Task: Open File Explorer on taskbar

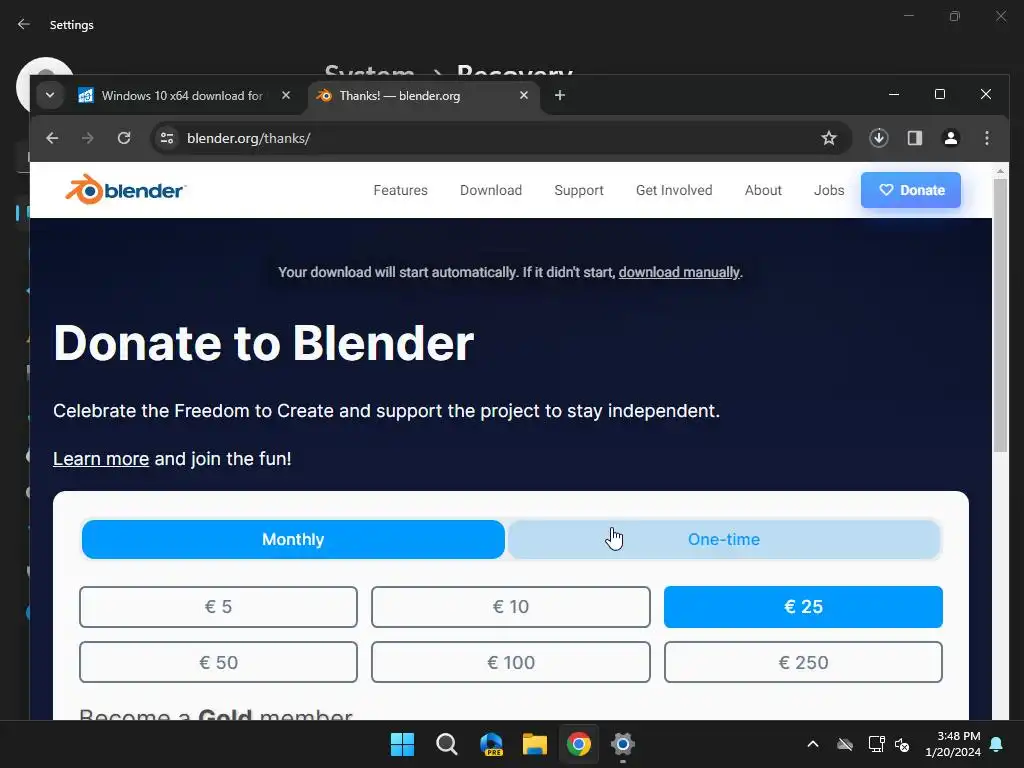Action: coord(535,744)
